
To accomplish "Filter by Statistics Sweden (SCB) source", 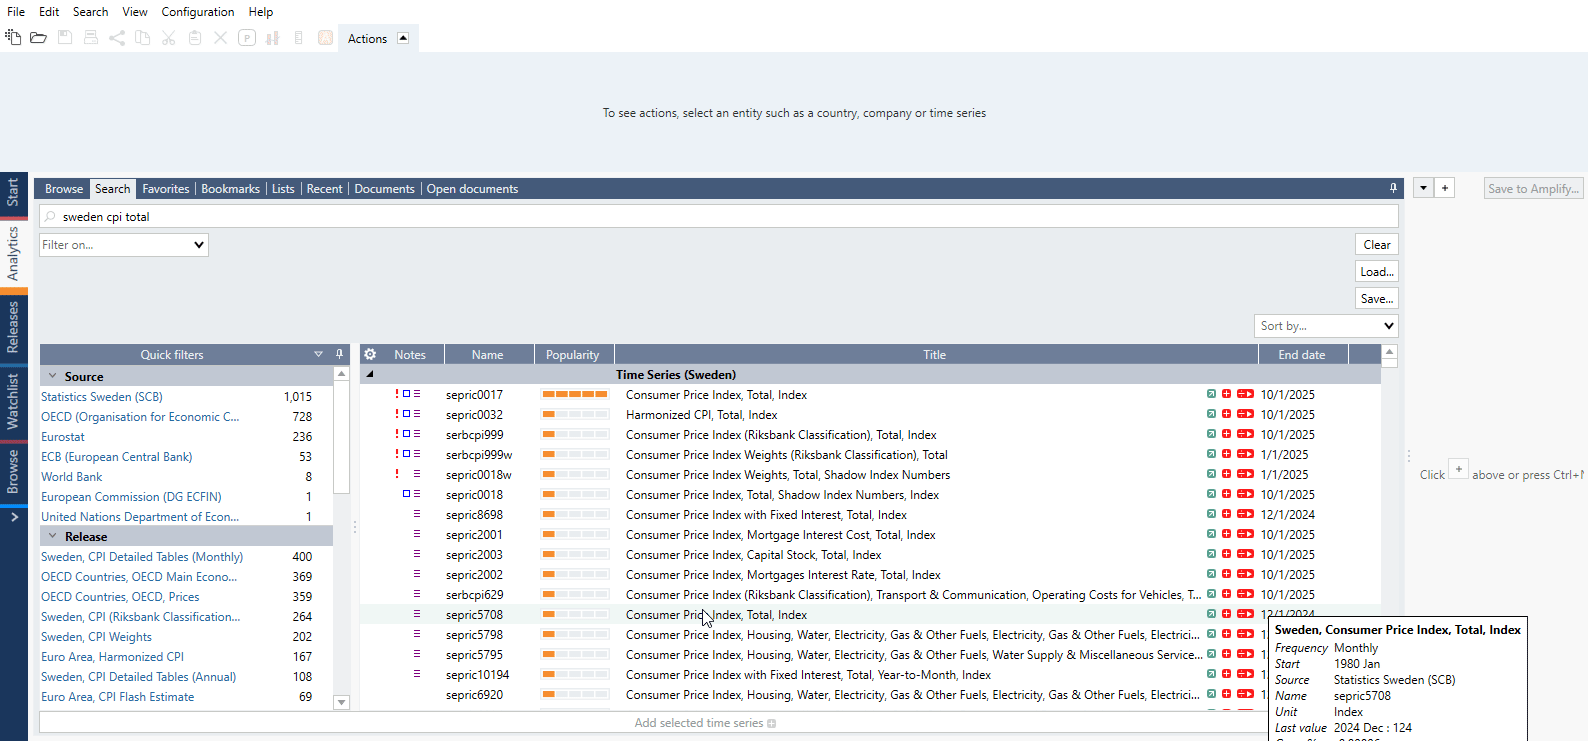I will (x=102, y=397).
